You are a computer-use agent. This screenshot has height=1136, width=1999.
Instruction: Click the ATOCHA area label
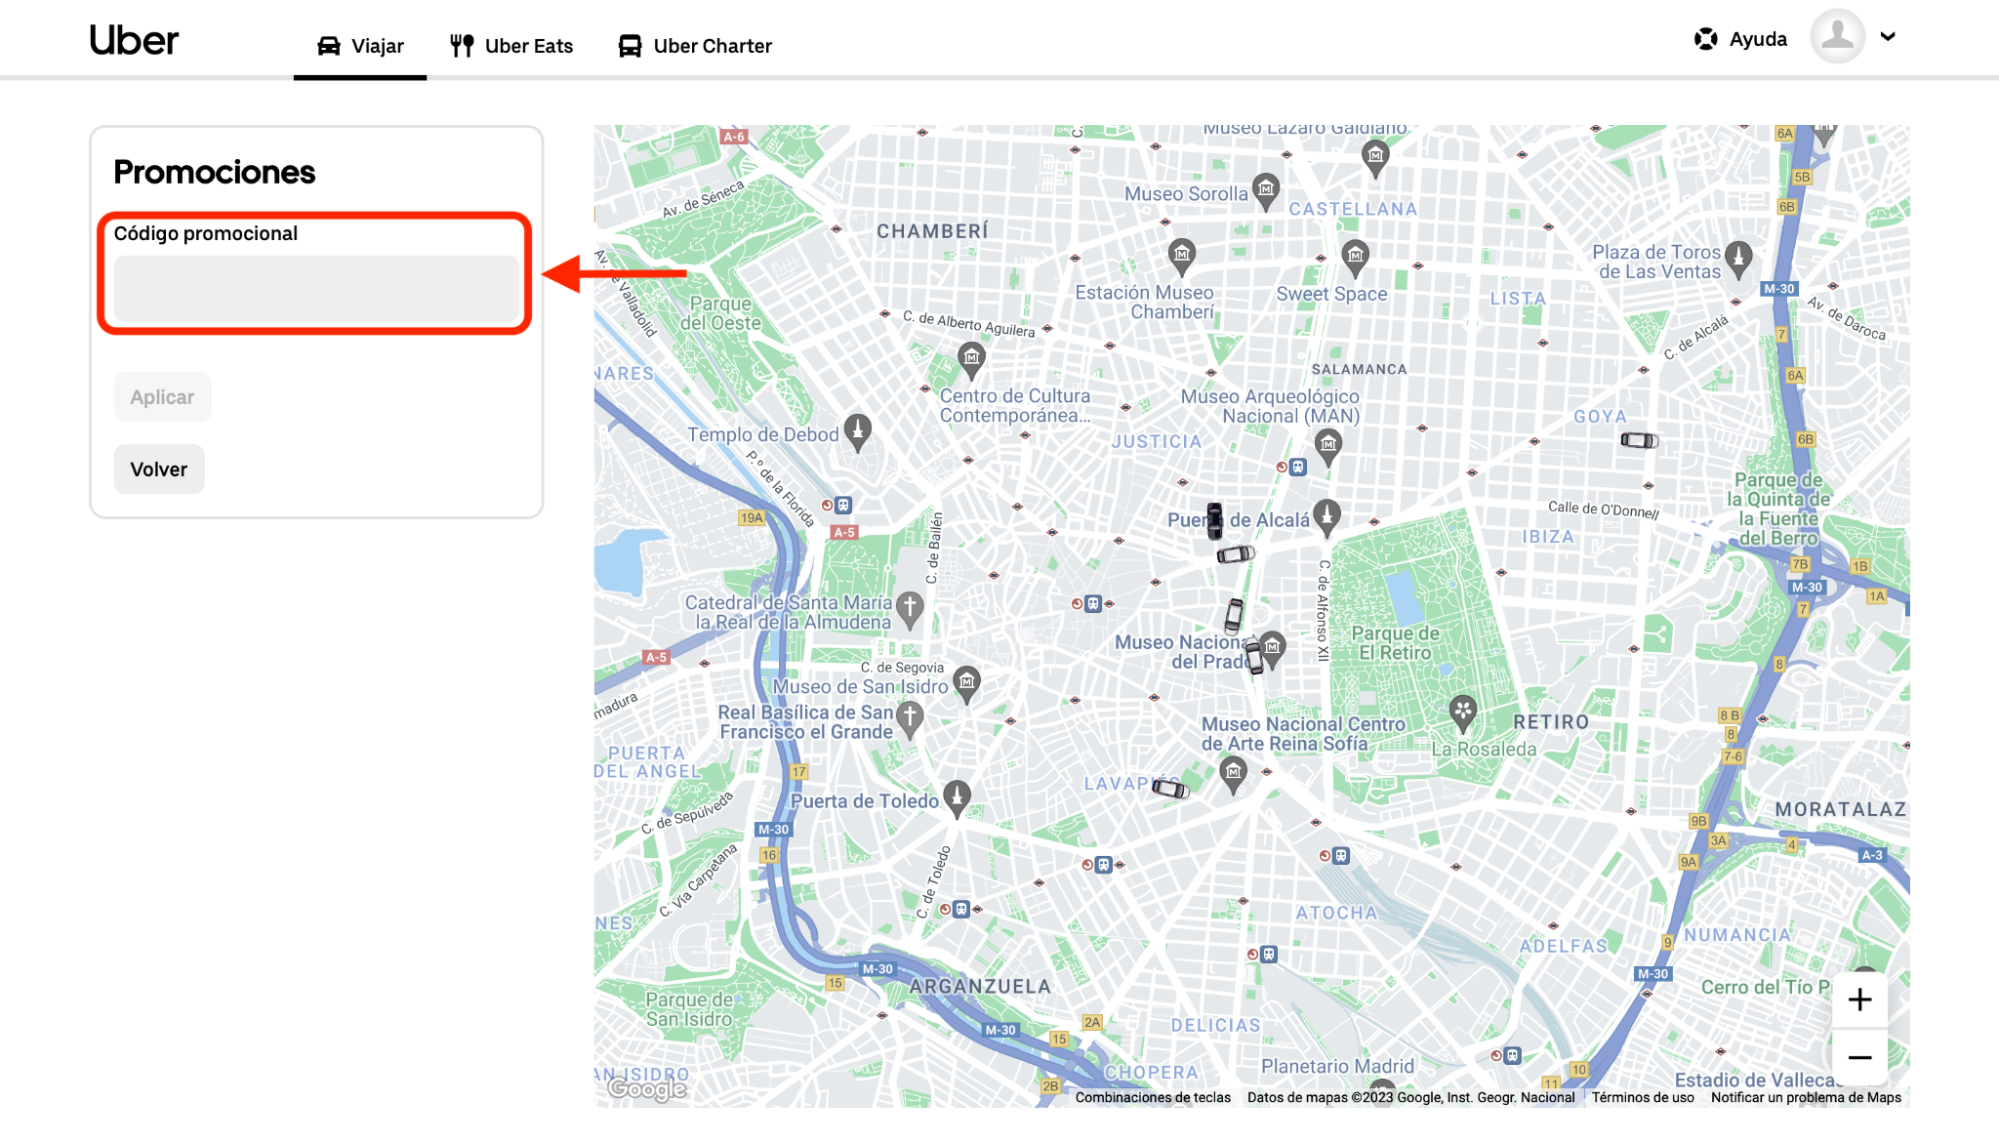pos(1336,913)
